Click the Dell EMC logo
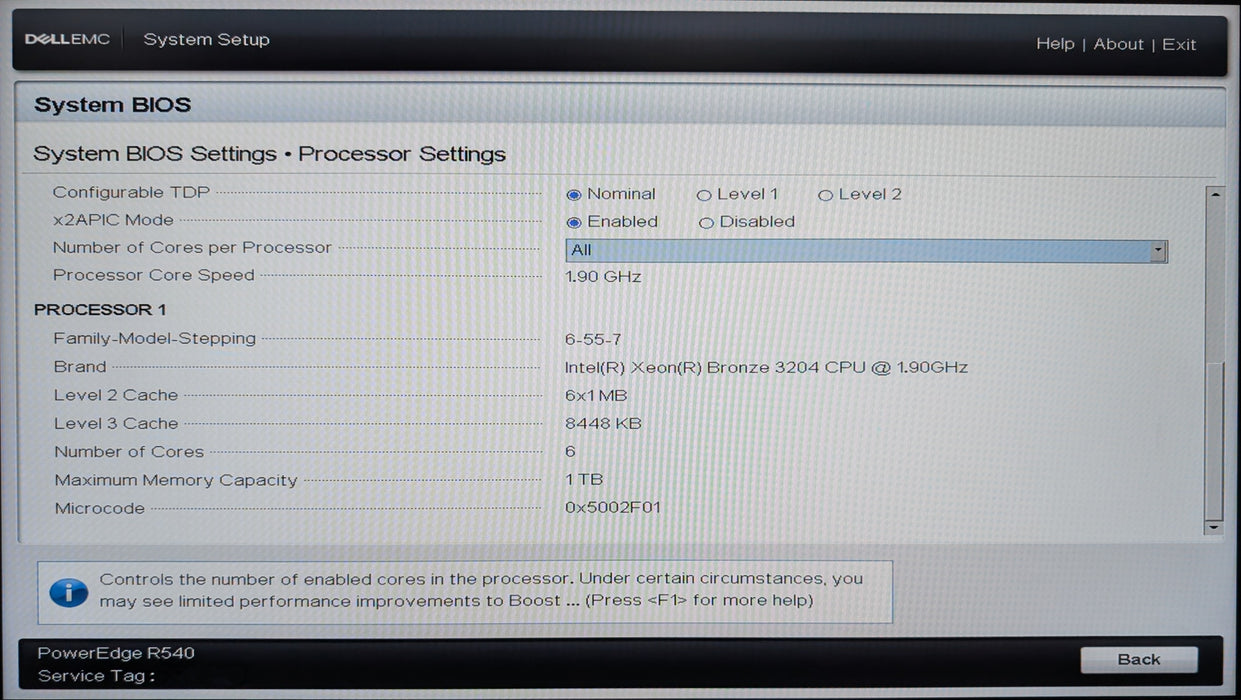Image resolution: width=1241 pixels, height=700 pixels. pos(67,40)
